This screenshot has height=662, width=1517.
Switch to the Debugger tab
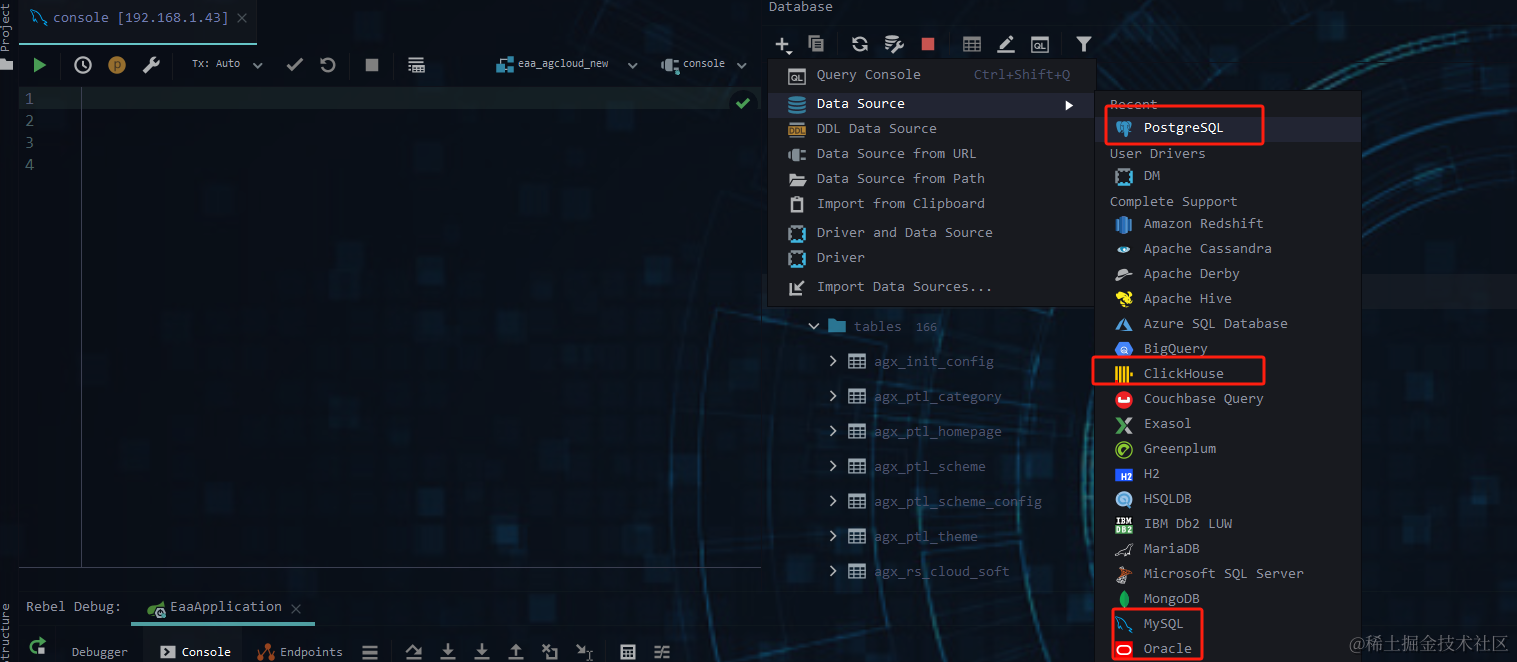(99, 652)
